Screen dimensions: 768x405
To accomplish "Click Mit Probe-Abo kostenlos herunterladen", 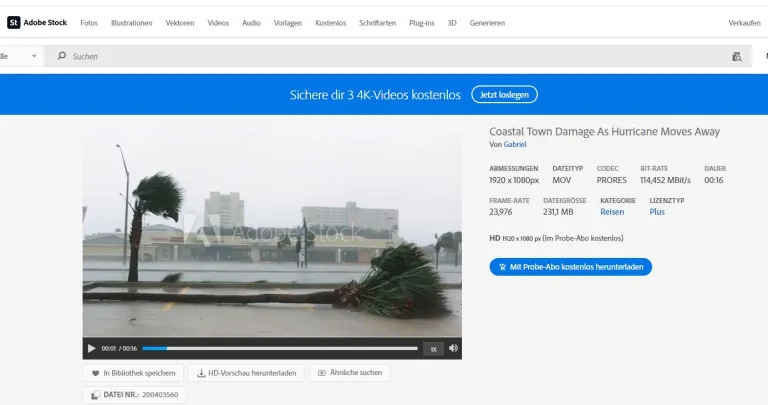I will click(571, 267).
